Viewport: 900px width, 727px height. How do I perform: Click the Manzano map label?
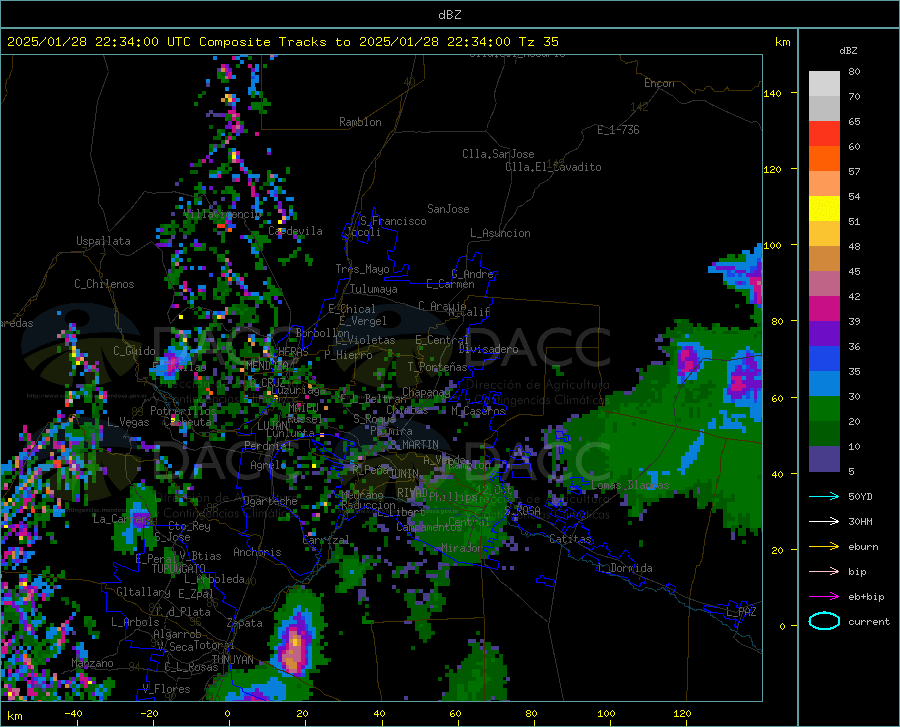tap(92, 663)
